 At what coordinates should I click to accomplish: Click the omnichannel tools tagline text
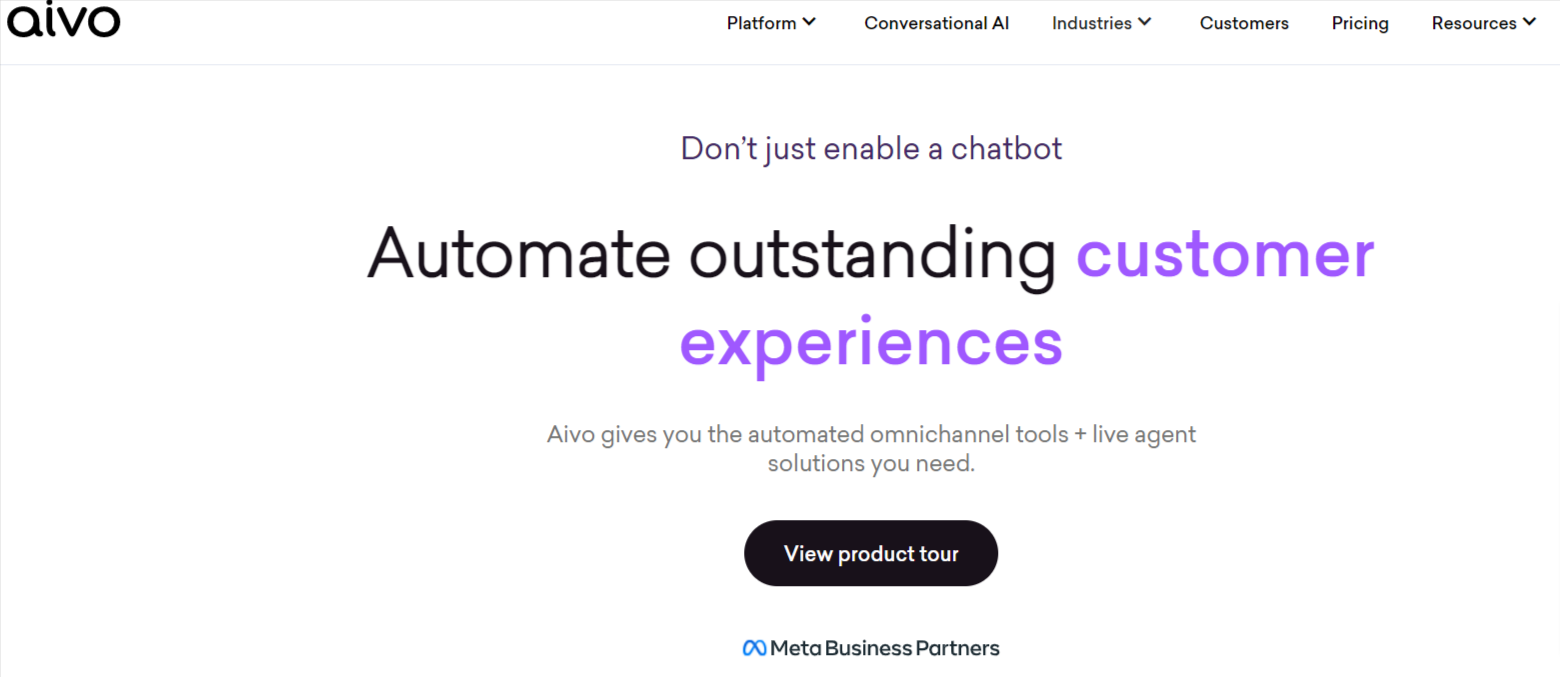[870, 434]
